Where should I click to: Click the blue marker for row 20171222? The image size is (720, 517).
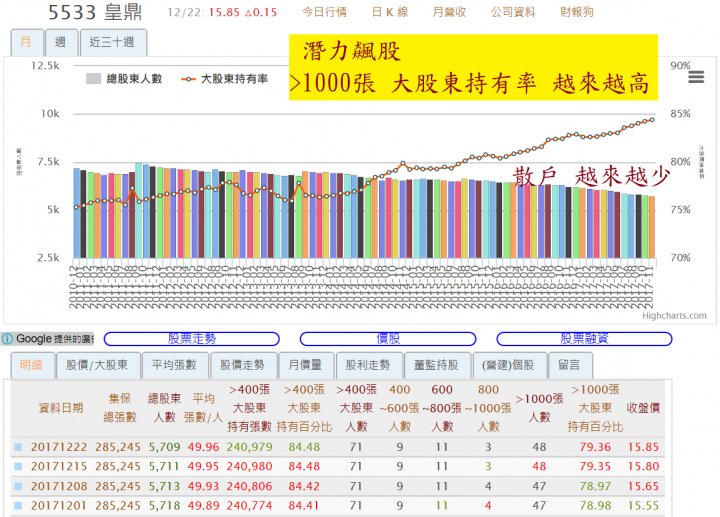pos(17,446)
